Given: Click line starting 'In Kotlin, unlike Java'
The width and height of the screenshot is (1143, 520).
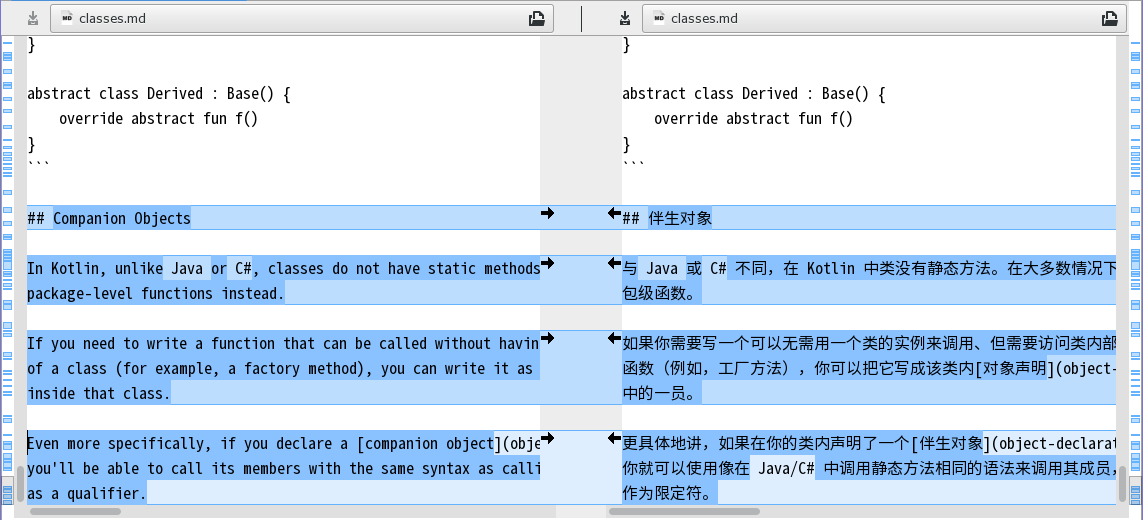Looking at the screenshot, I should [284, 268].
